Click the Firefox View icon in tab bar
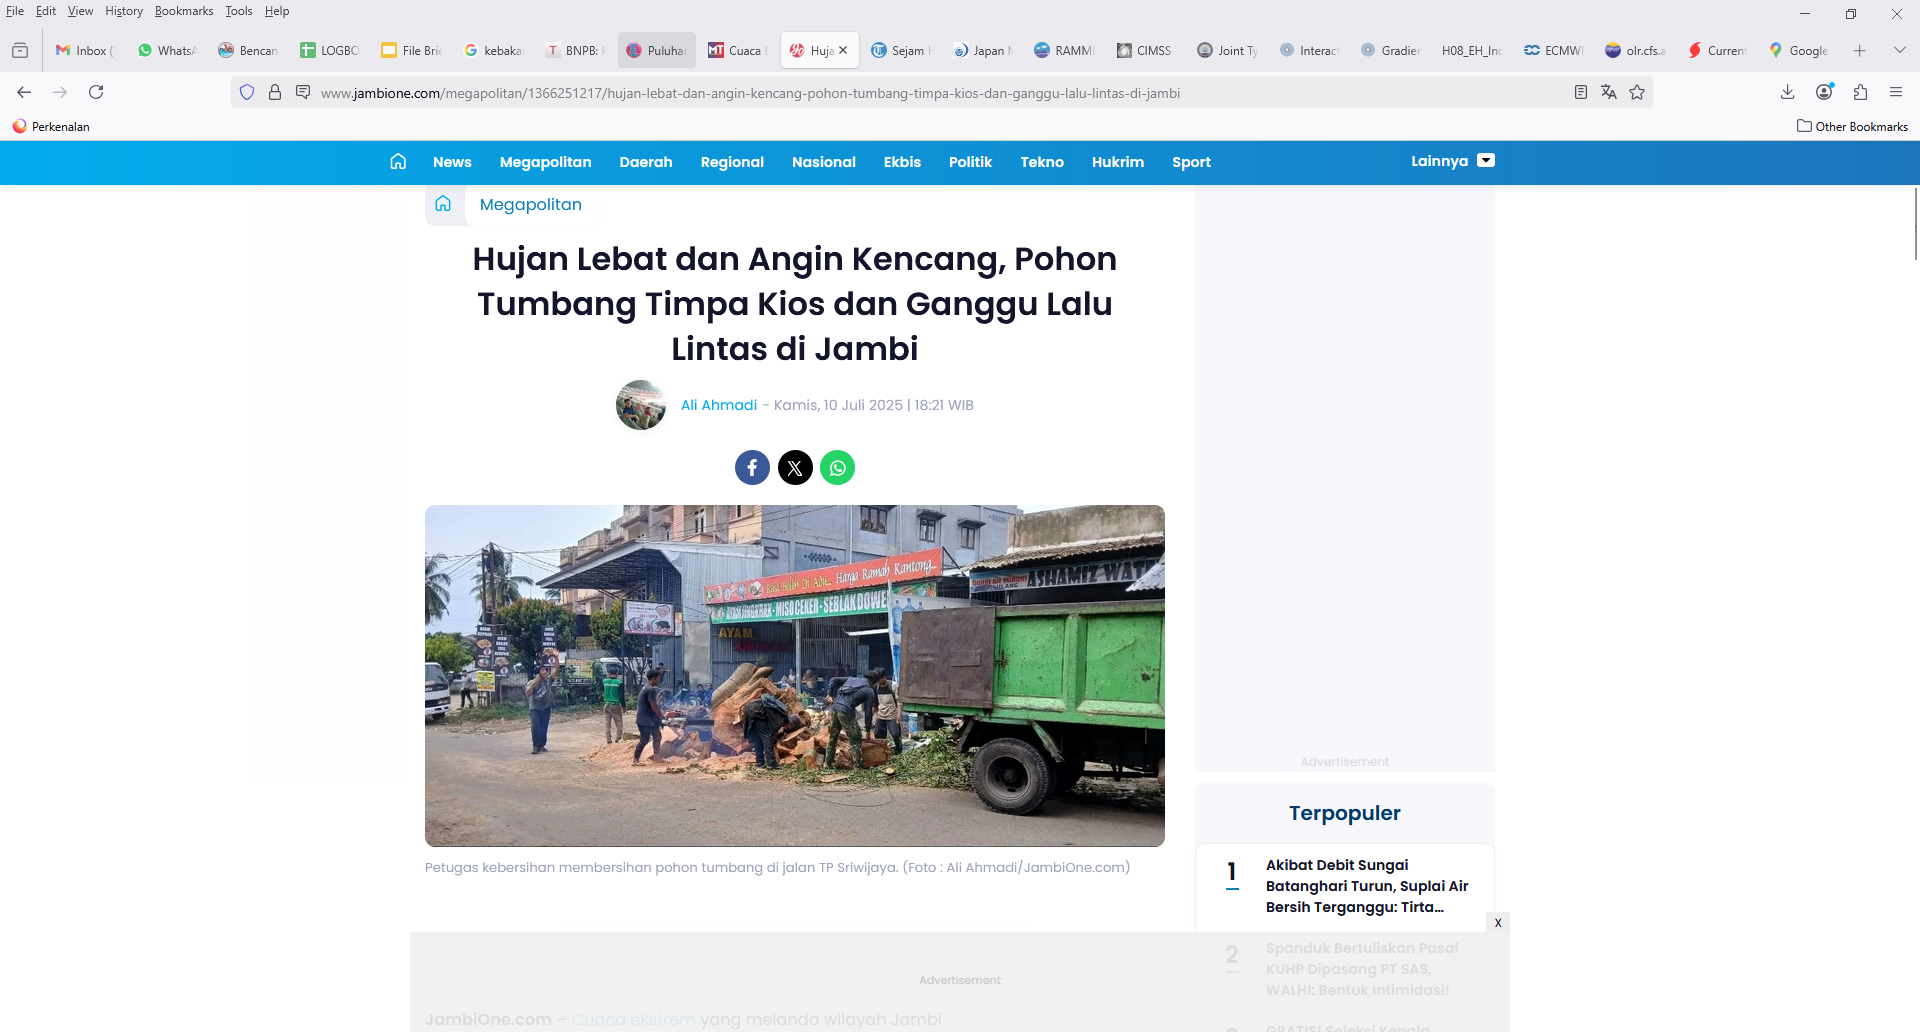Screen dimensions: 1920x1032 click(20, 50)
